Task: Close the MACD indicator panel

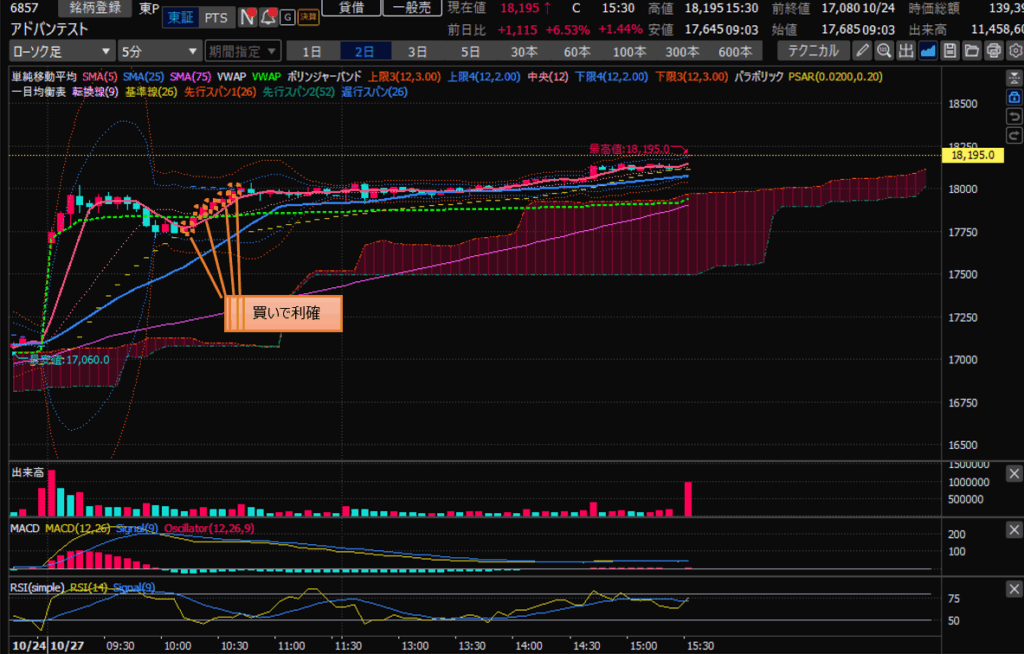Action: (1013, 527)
